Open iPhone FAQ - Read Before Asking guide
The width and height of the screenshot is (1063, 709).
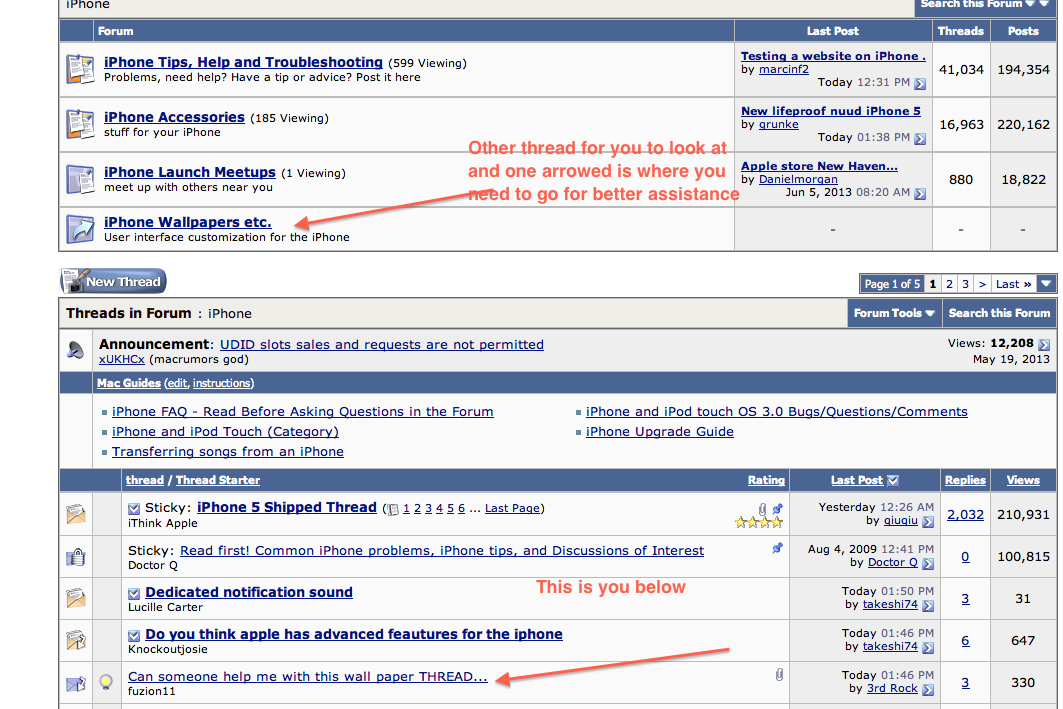[302, 411]
